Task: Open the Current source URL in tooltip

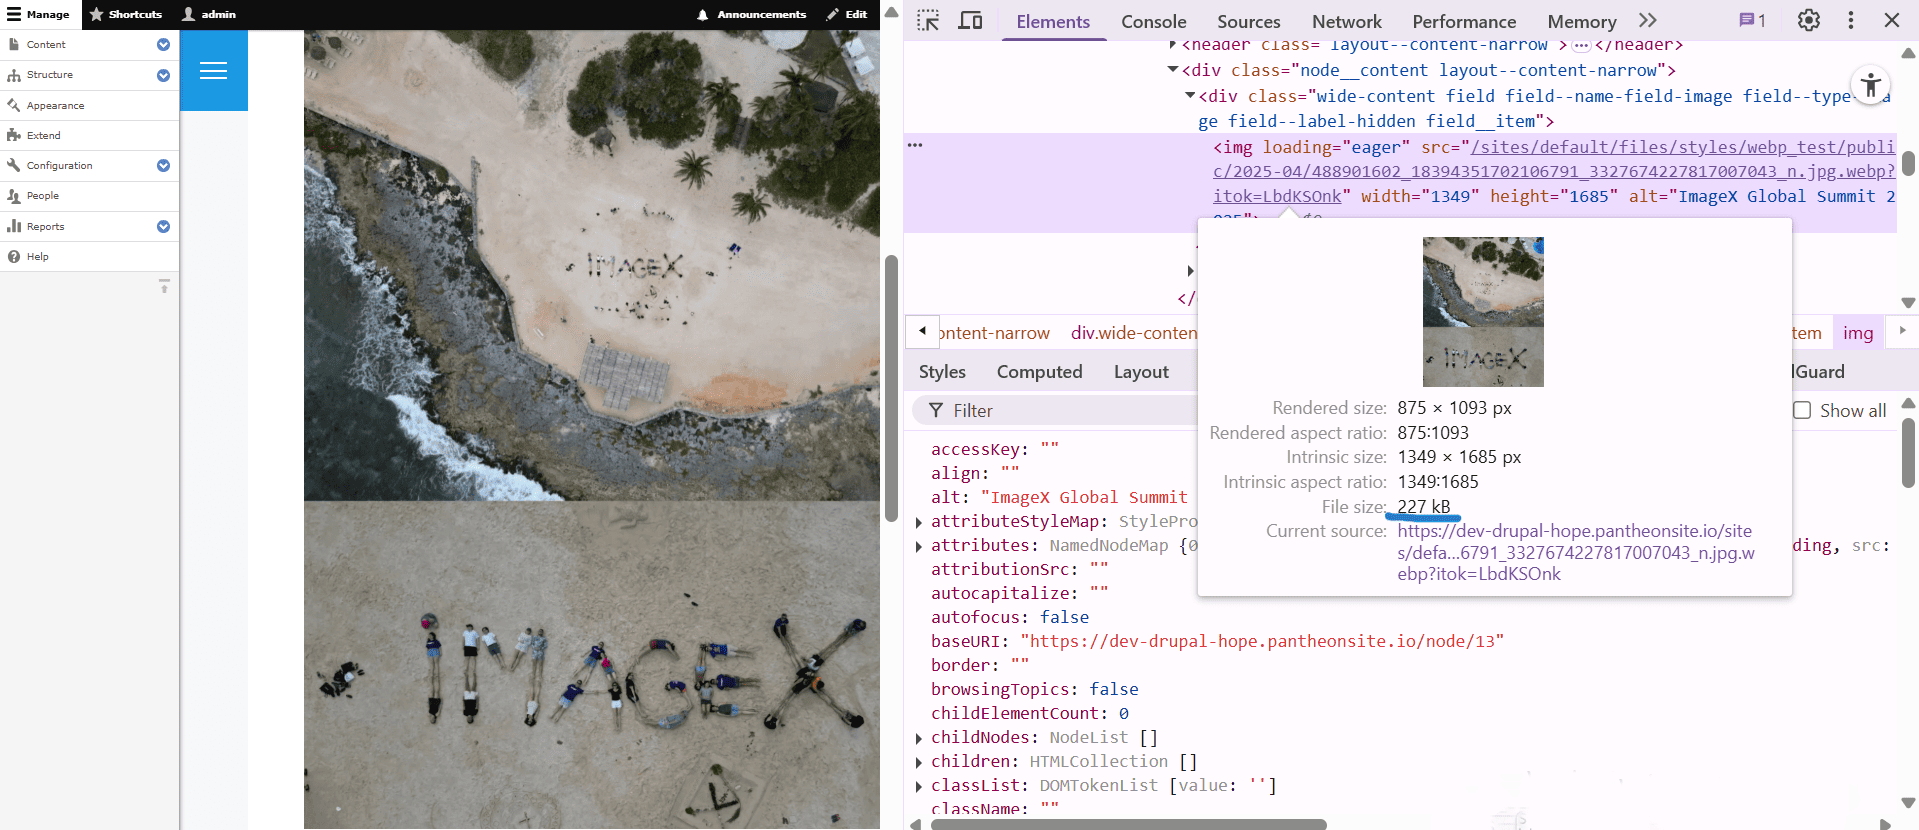Action: click(1575, 552)
